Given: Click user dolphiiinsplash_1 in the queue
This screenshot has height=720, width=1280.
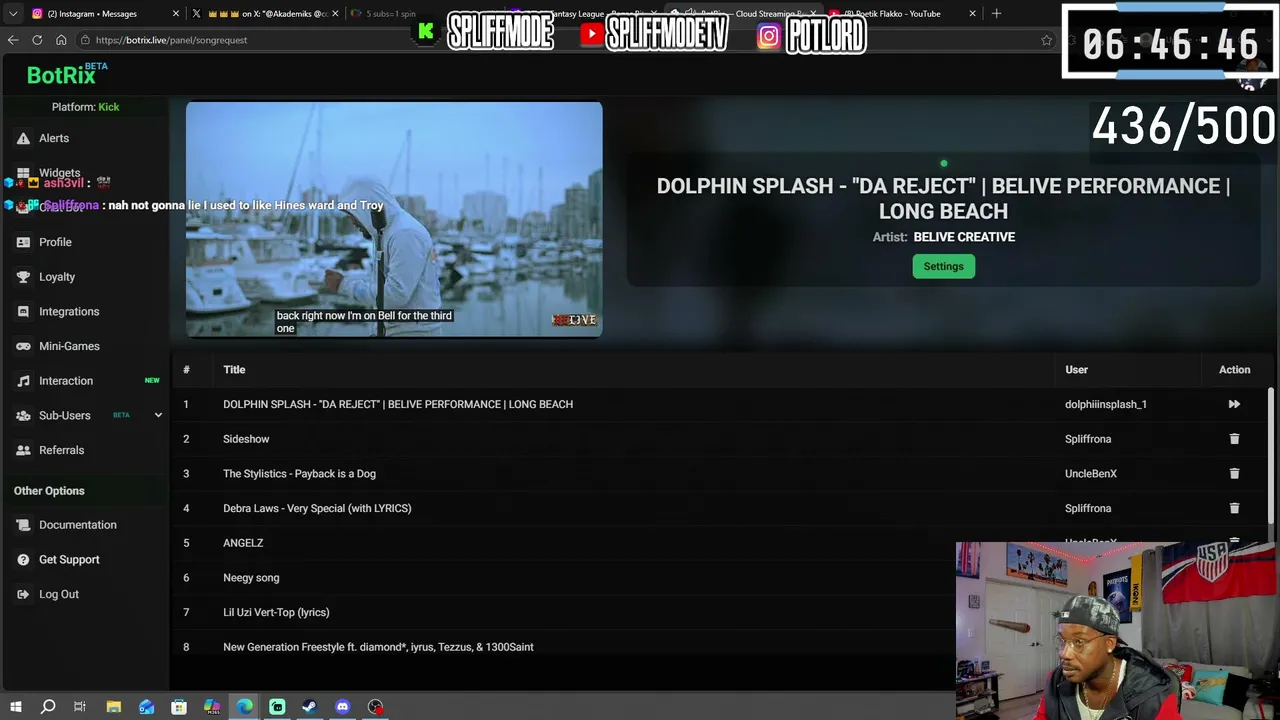Looking at the screenshot, I should click(x=1106, y=404).
